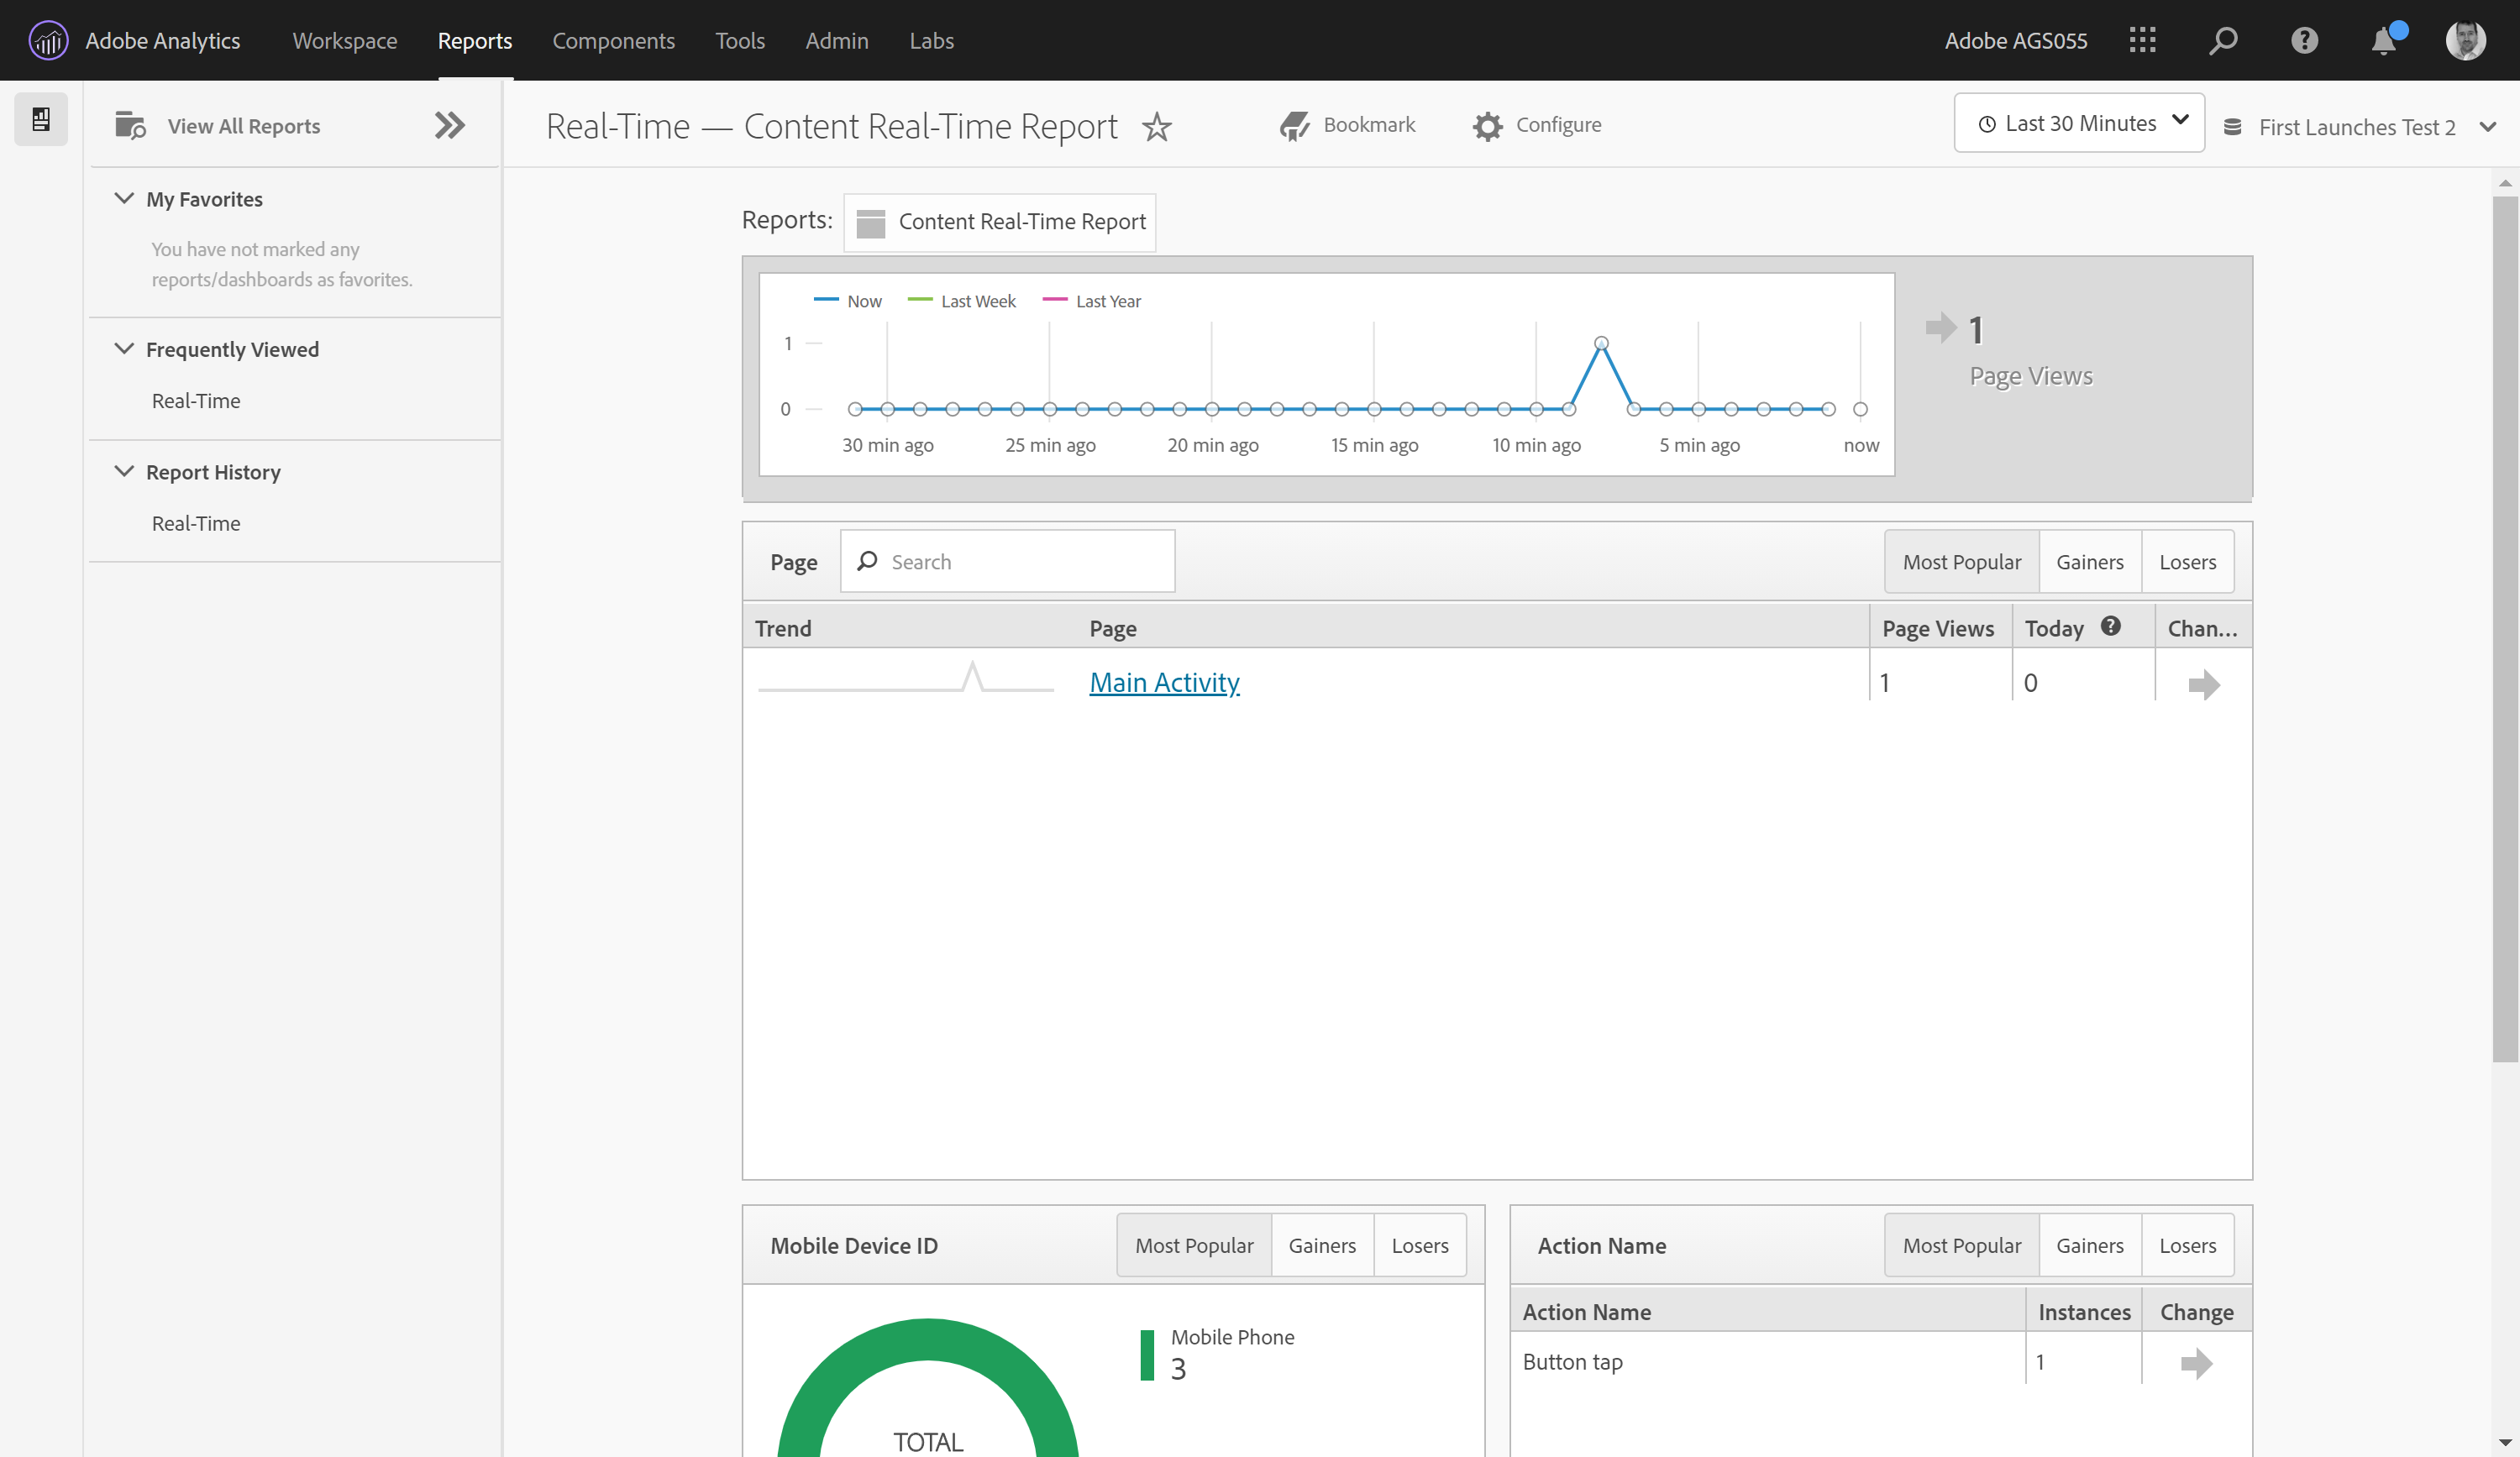The width and height of the screenshot is (2520, 1457).
Task: Click View All Reports
Action: click(243, 126)
